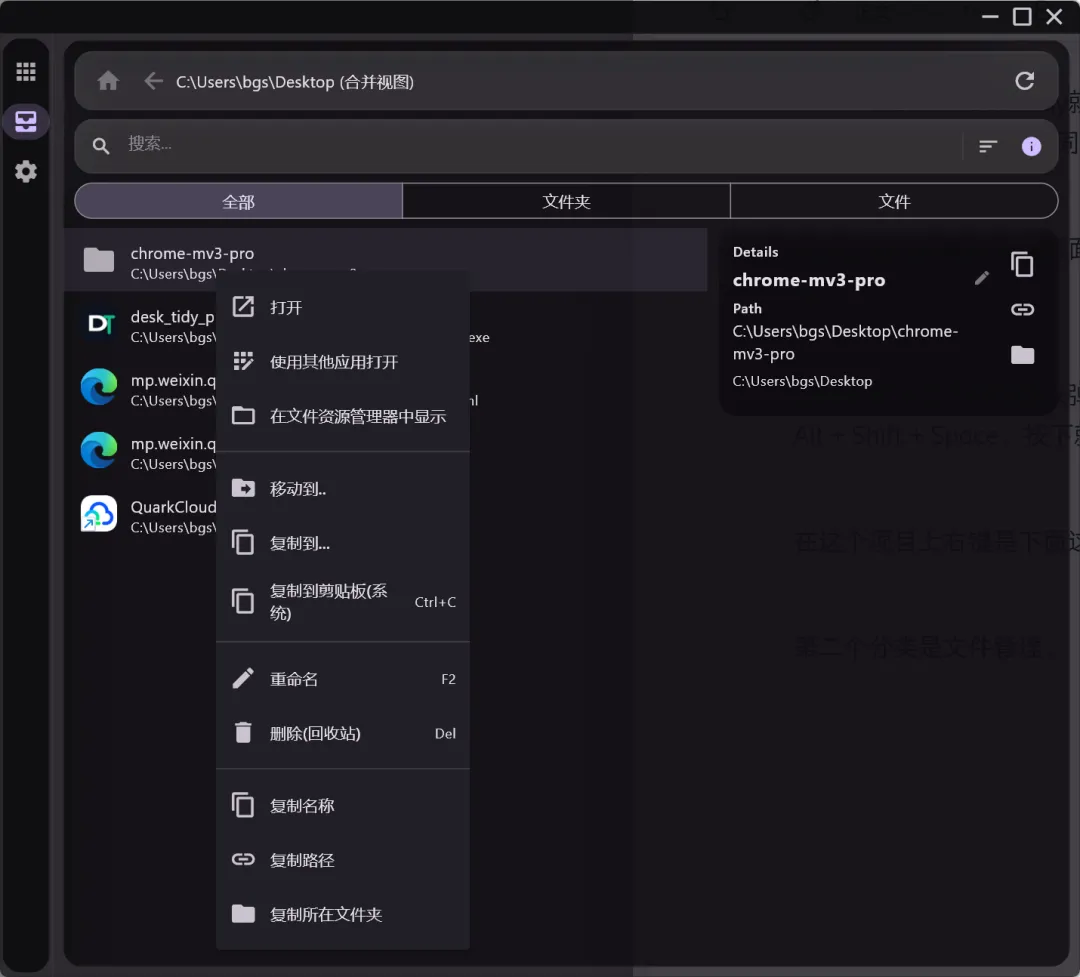Click the C:\Users\bgs\Desktop path text in Details
Image resolution: width=1080 pixels, height=977 pixels.
pyautogui.click(x=802, y=381)
